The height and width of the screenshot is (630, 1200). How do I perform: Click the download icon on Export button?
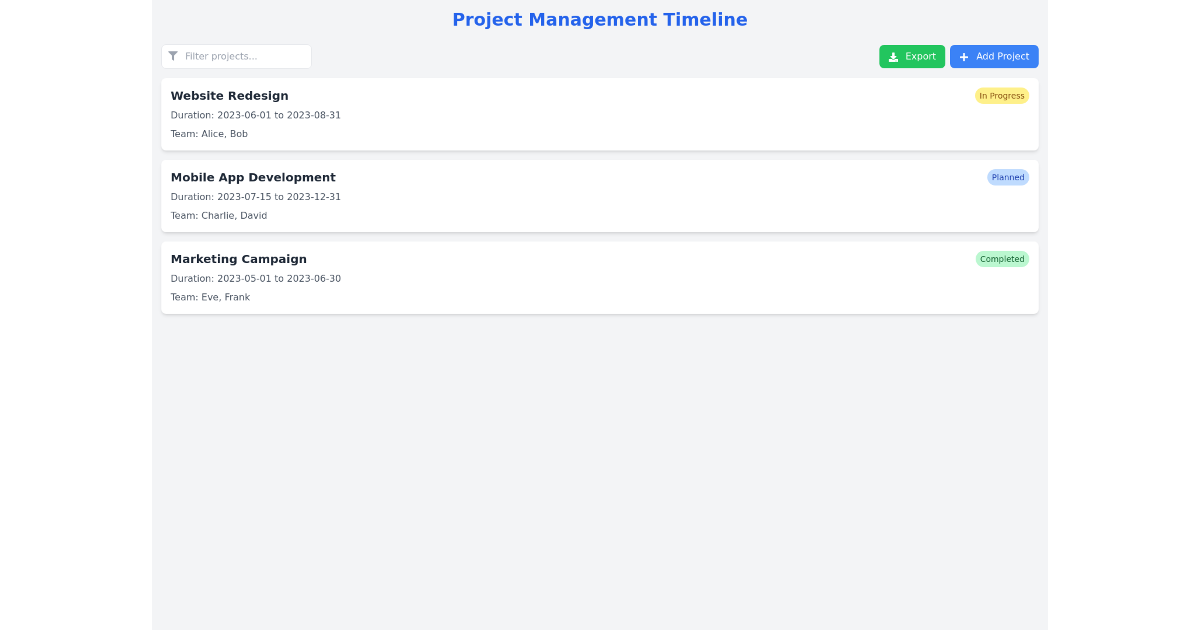[x=892, y=56]
